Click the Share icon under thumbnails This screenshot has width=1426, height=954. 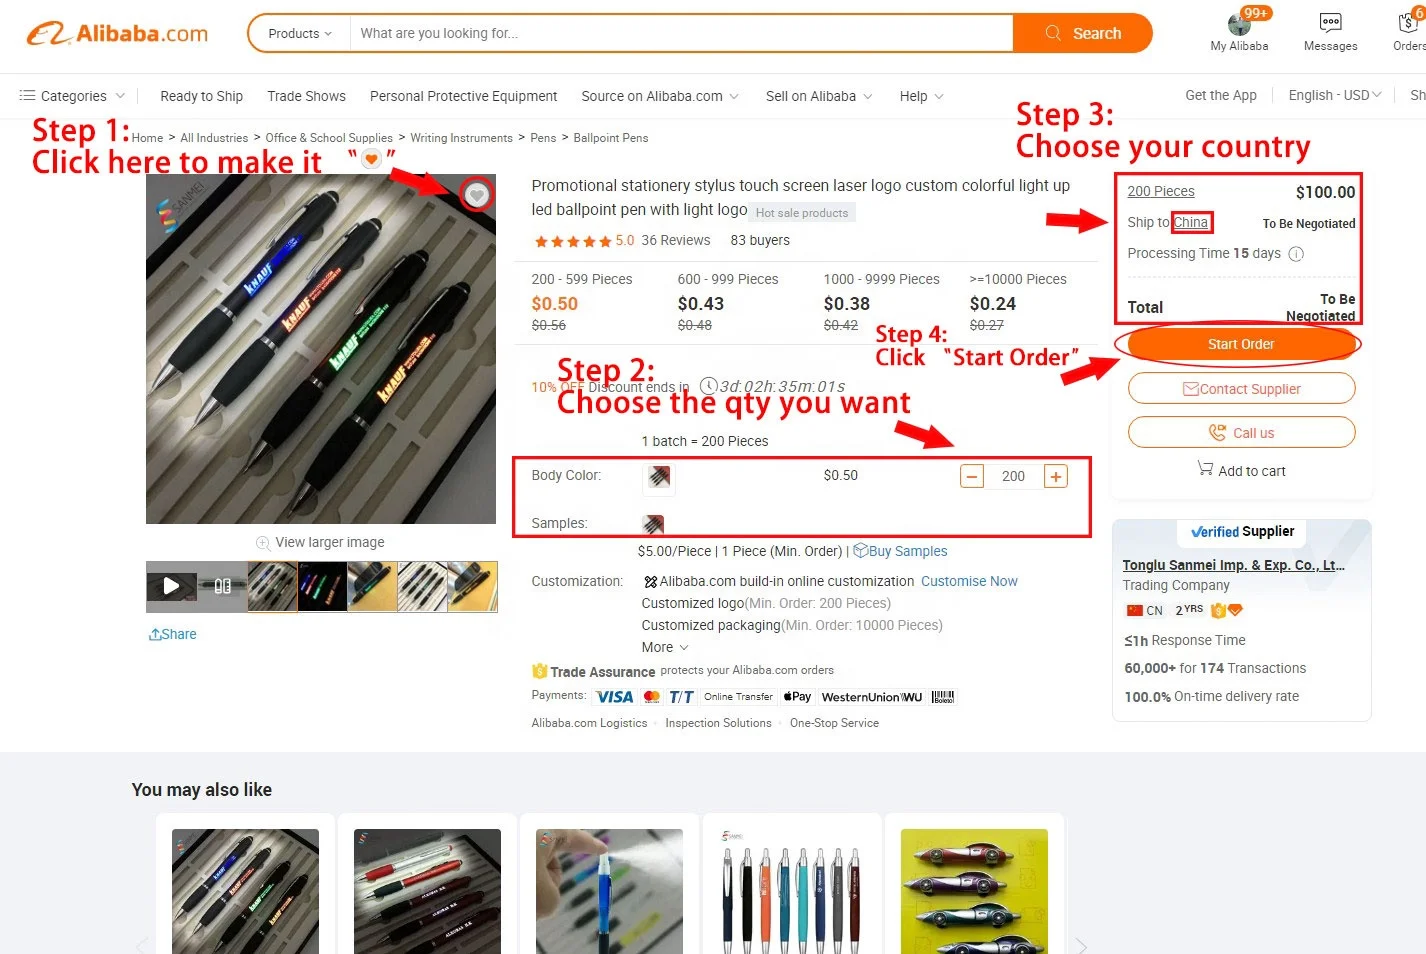[x=155, y=634]
